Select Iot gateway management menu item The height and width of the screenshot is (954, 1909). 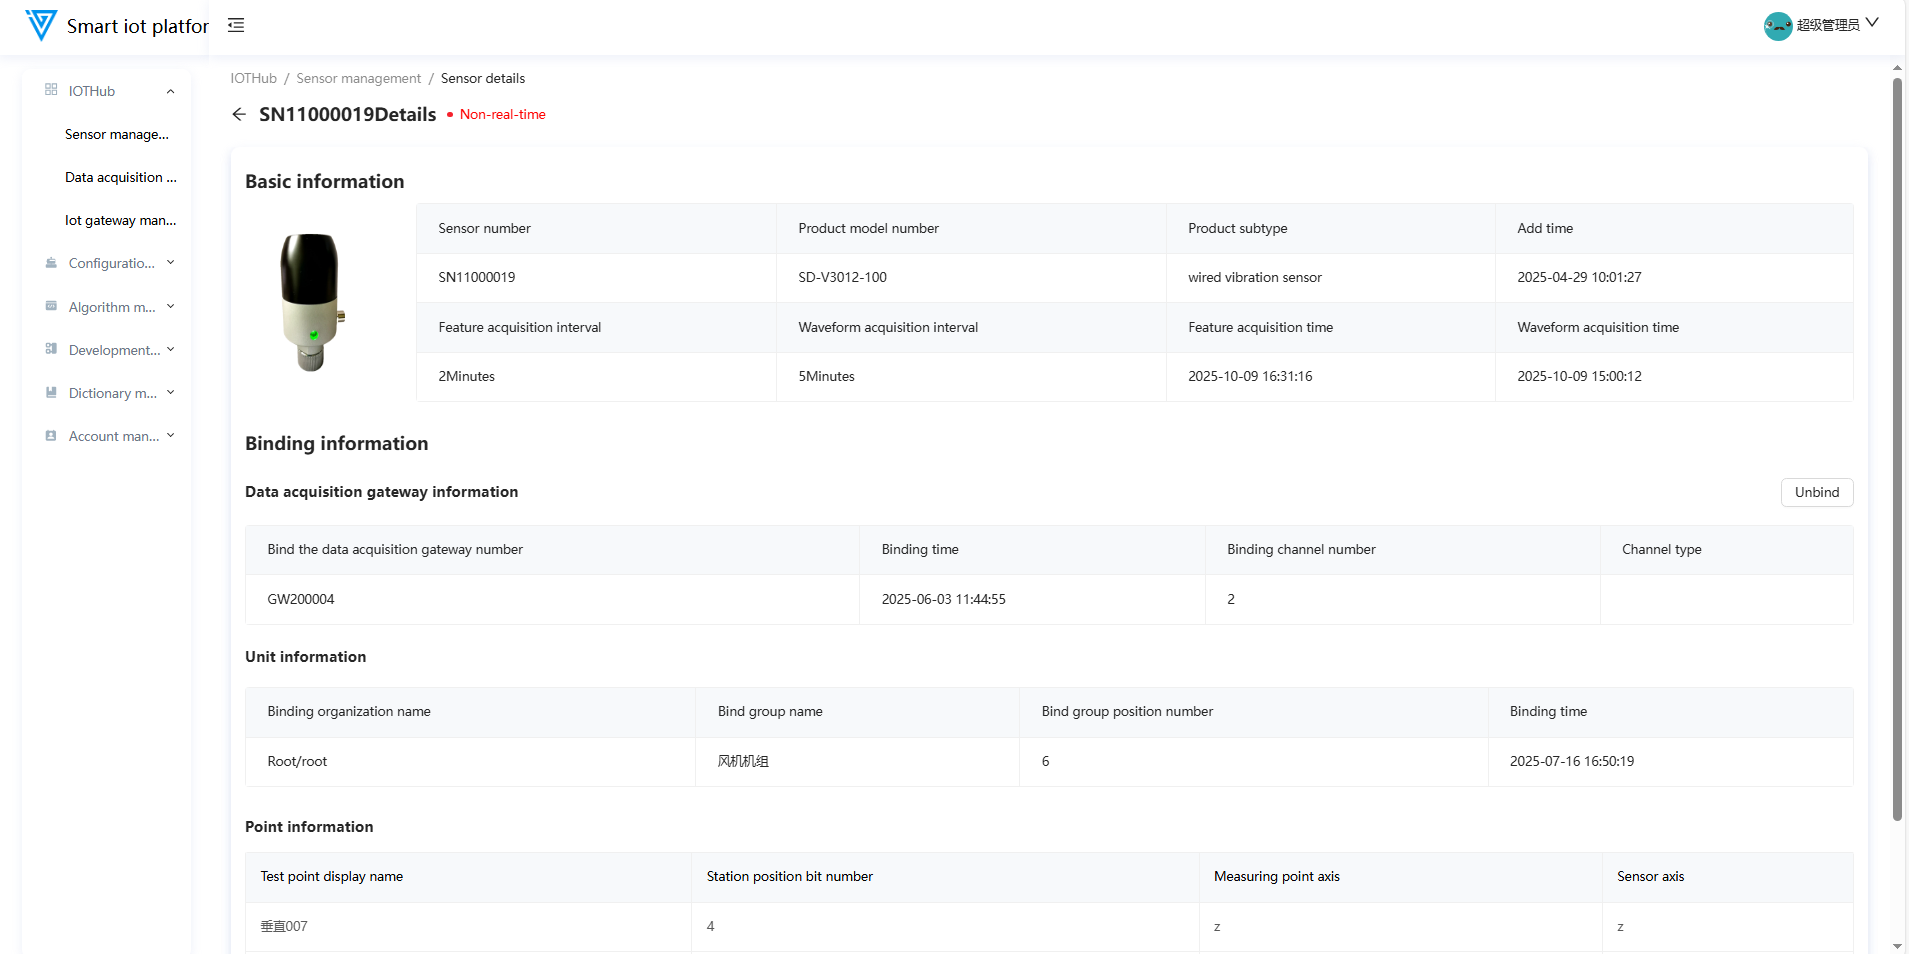click(120, 220)
